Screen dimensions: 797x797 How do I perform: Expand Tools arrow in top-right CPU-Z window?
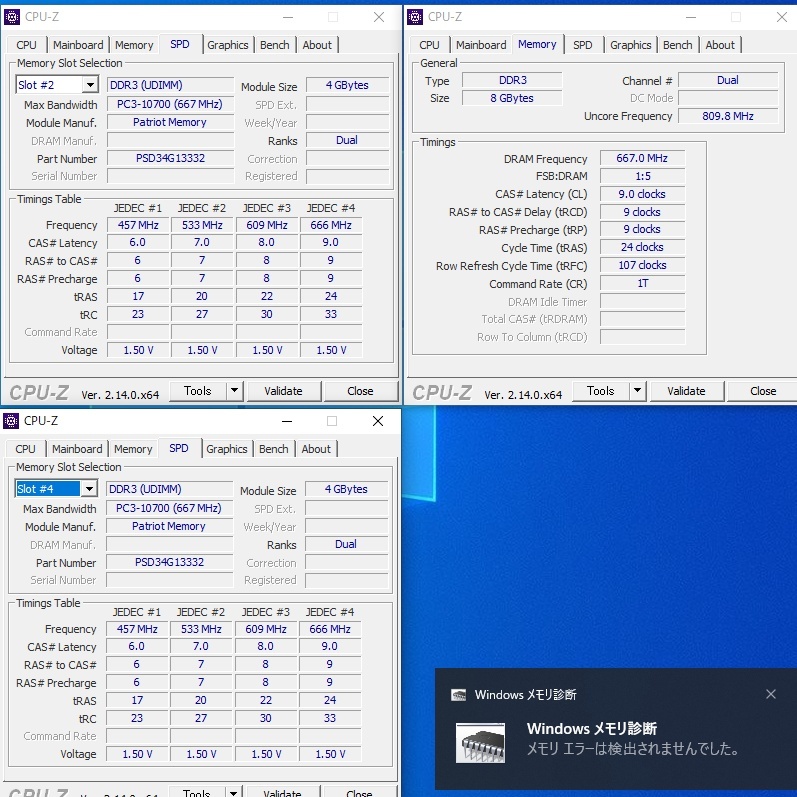637,391
